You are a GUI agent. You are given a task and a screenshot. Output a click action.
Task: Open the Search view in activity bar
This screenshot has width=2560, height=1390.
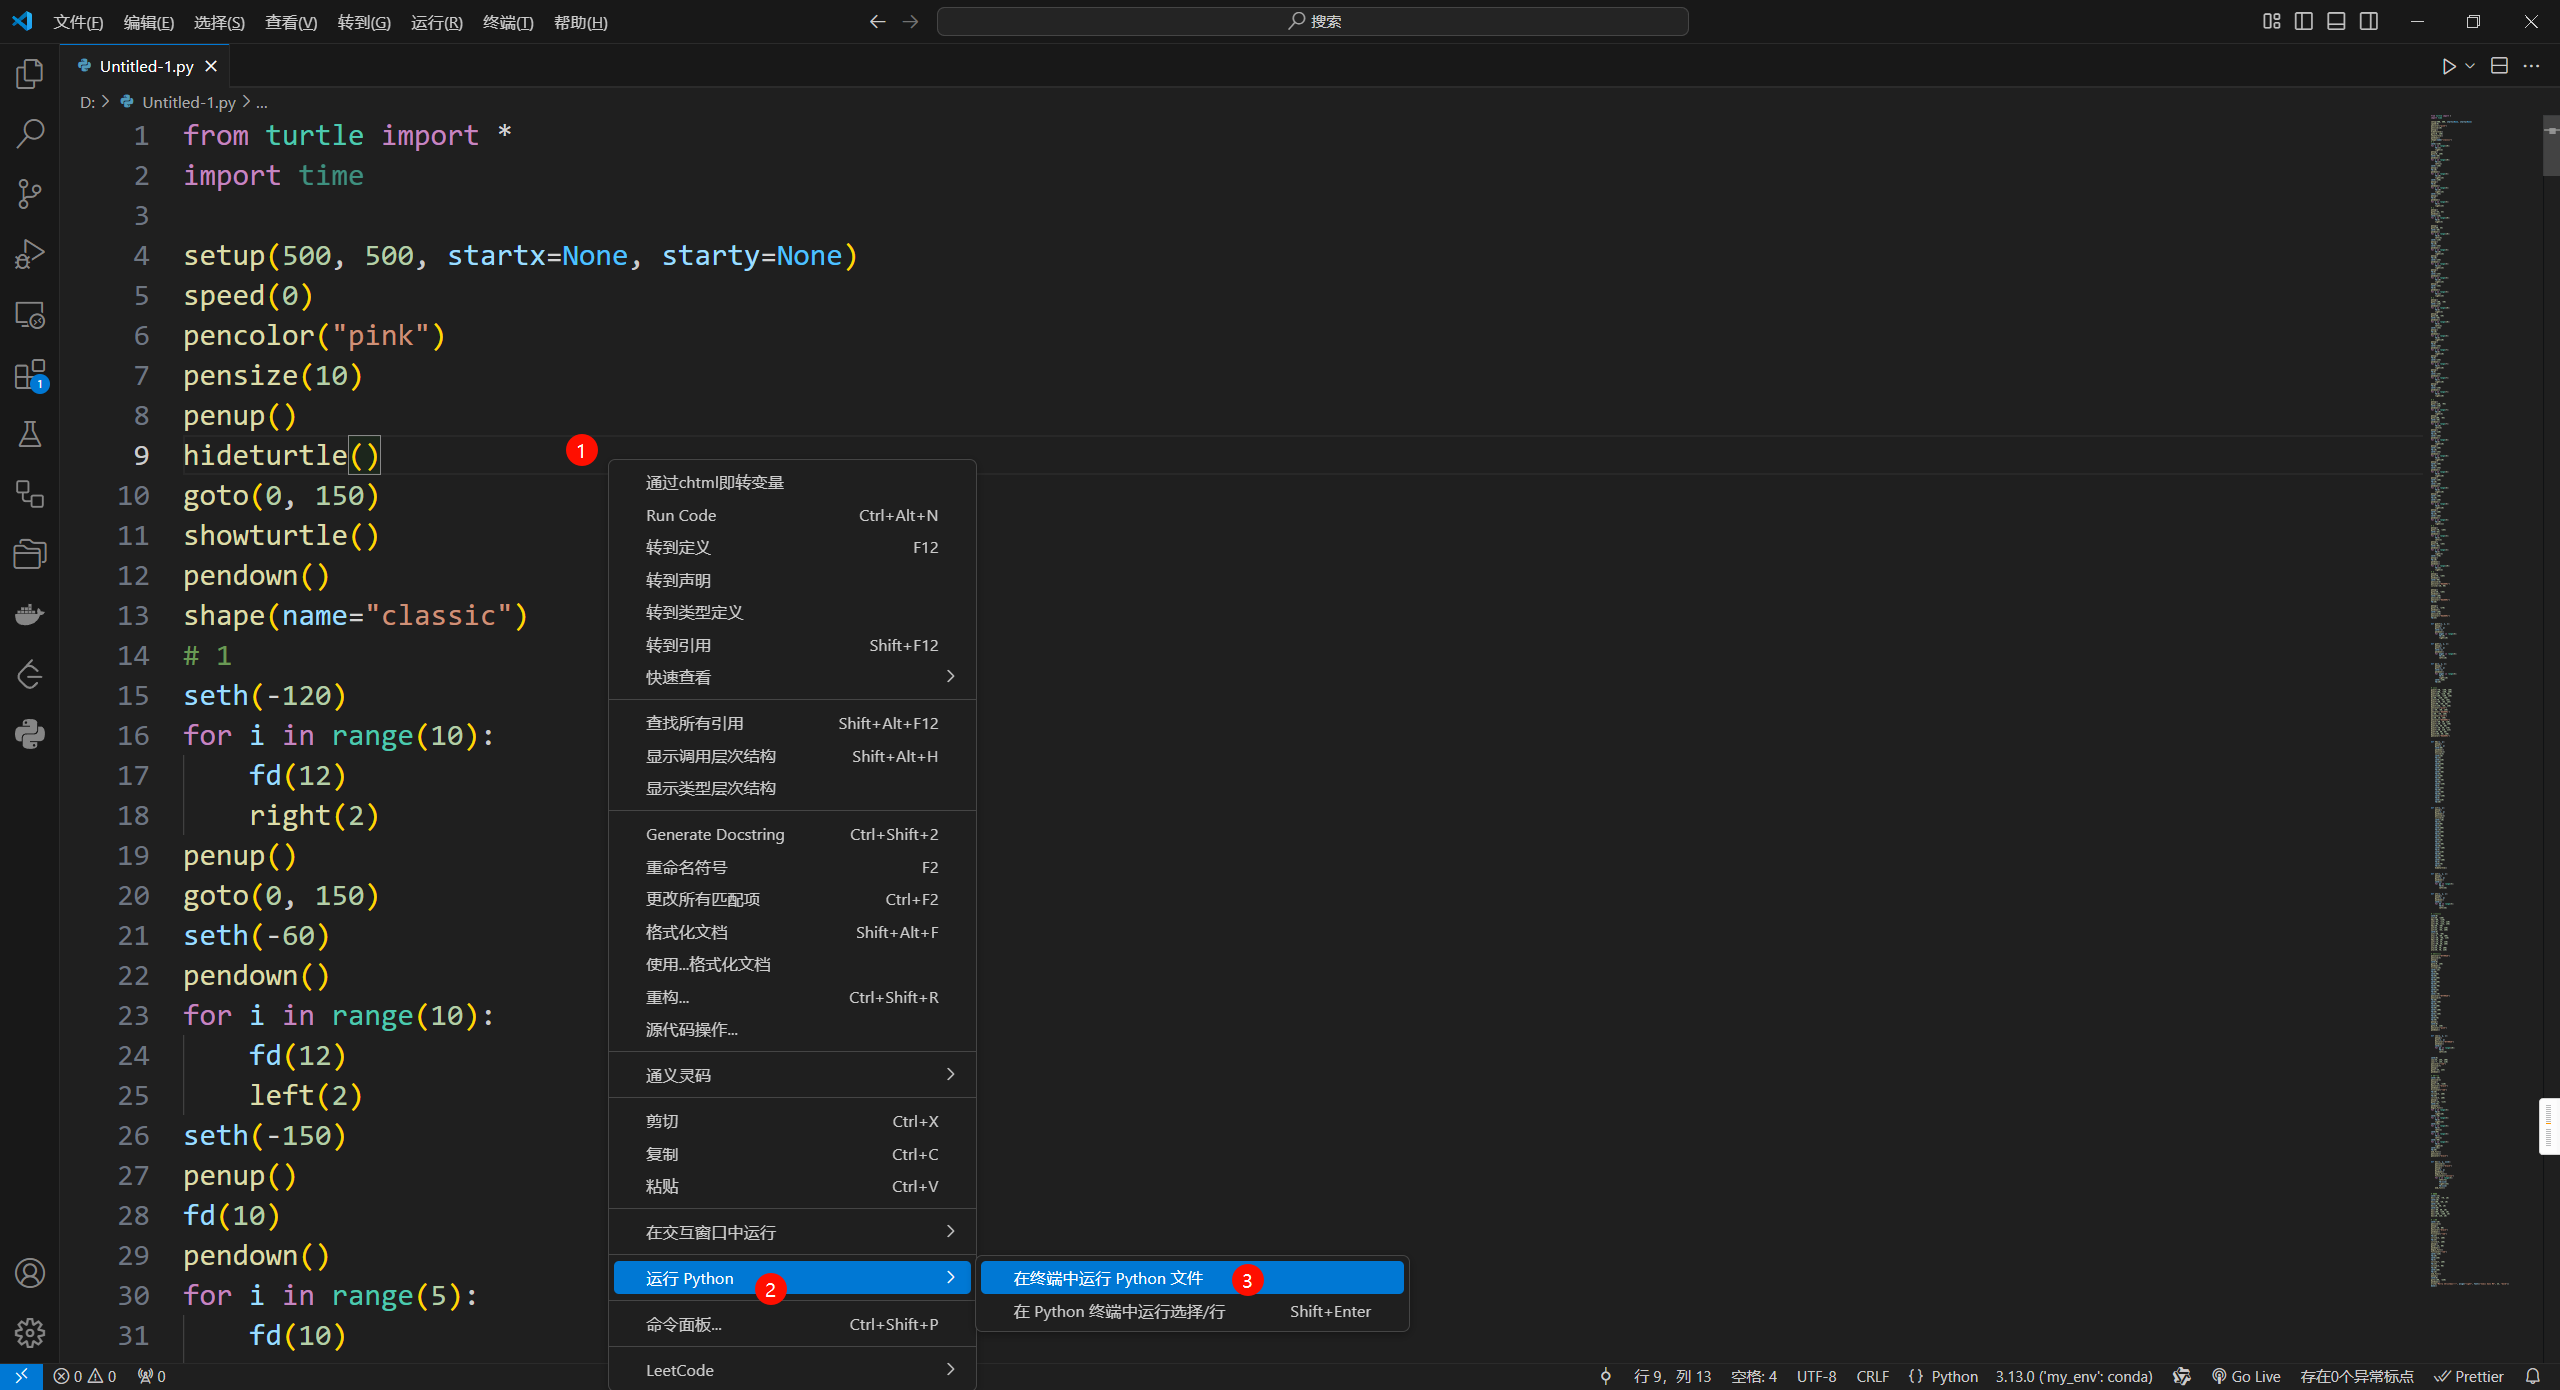(x=30, y=134)
